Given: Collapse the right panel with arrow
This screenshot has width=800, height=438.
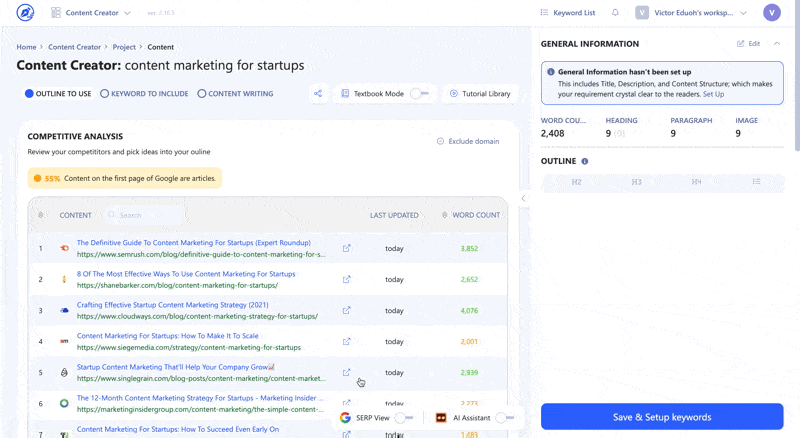Looking at the screenshot, I should click(x=523, y=198).
